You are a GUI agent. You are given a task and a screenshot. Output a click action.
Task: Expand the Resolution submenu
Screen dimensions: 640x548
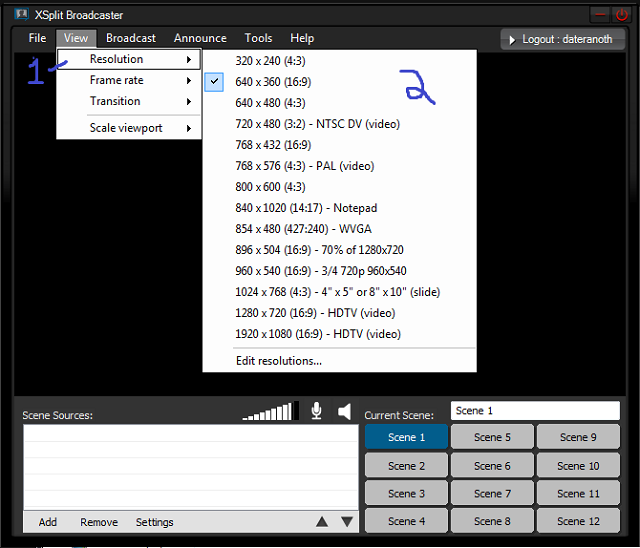pos(129,59)
